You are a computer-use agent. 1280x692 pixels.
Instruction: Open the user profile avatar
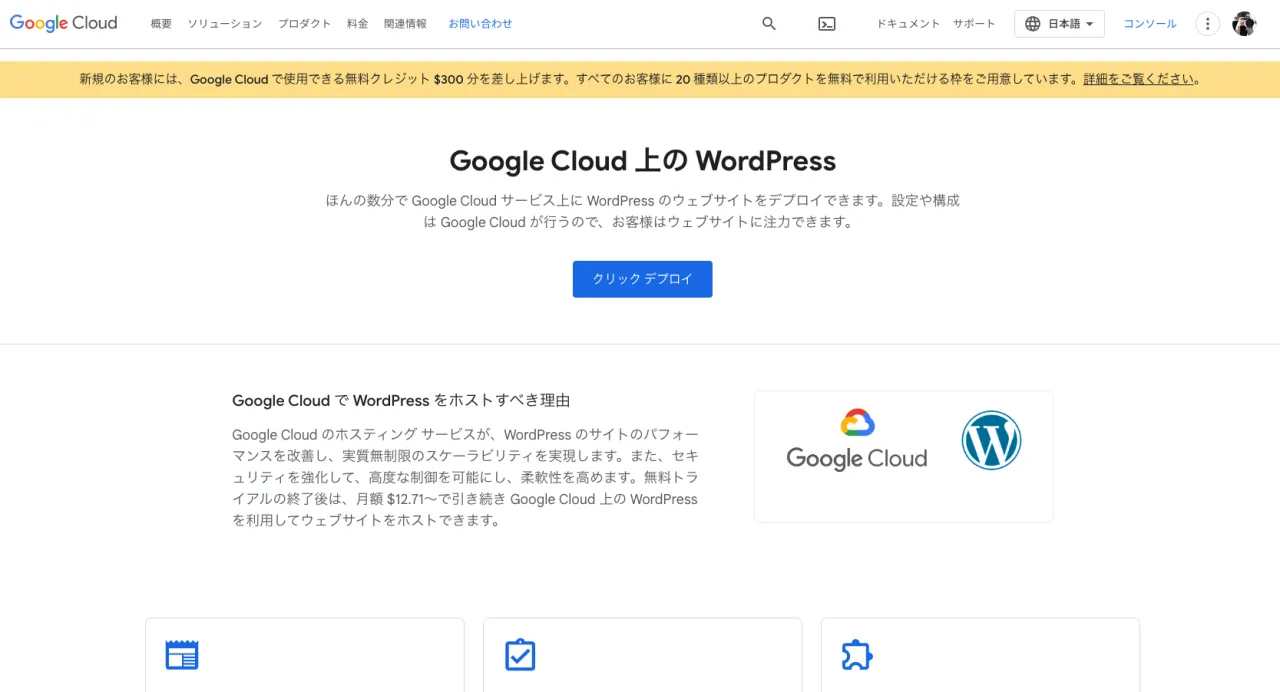[1244, 24]
